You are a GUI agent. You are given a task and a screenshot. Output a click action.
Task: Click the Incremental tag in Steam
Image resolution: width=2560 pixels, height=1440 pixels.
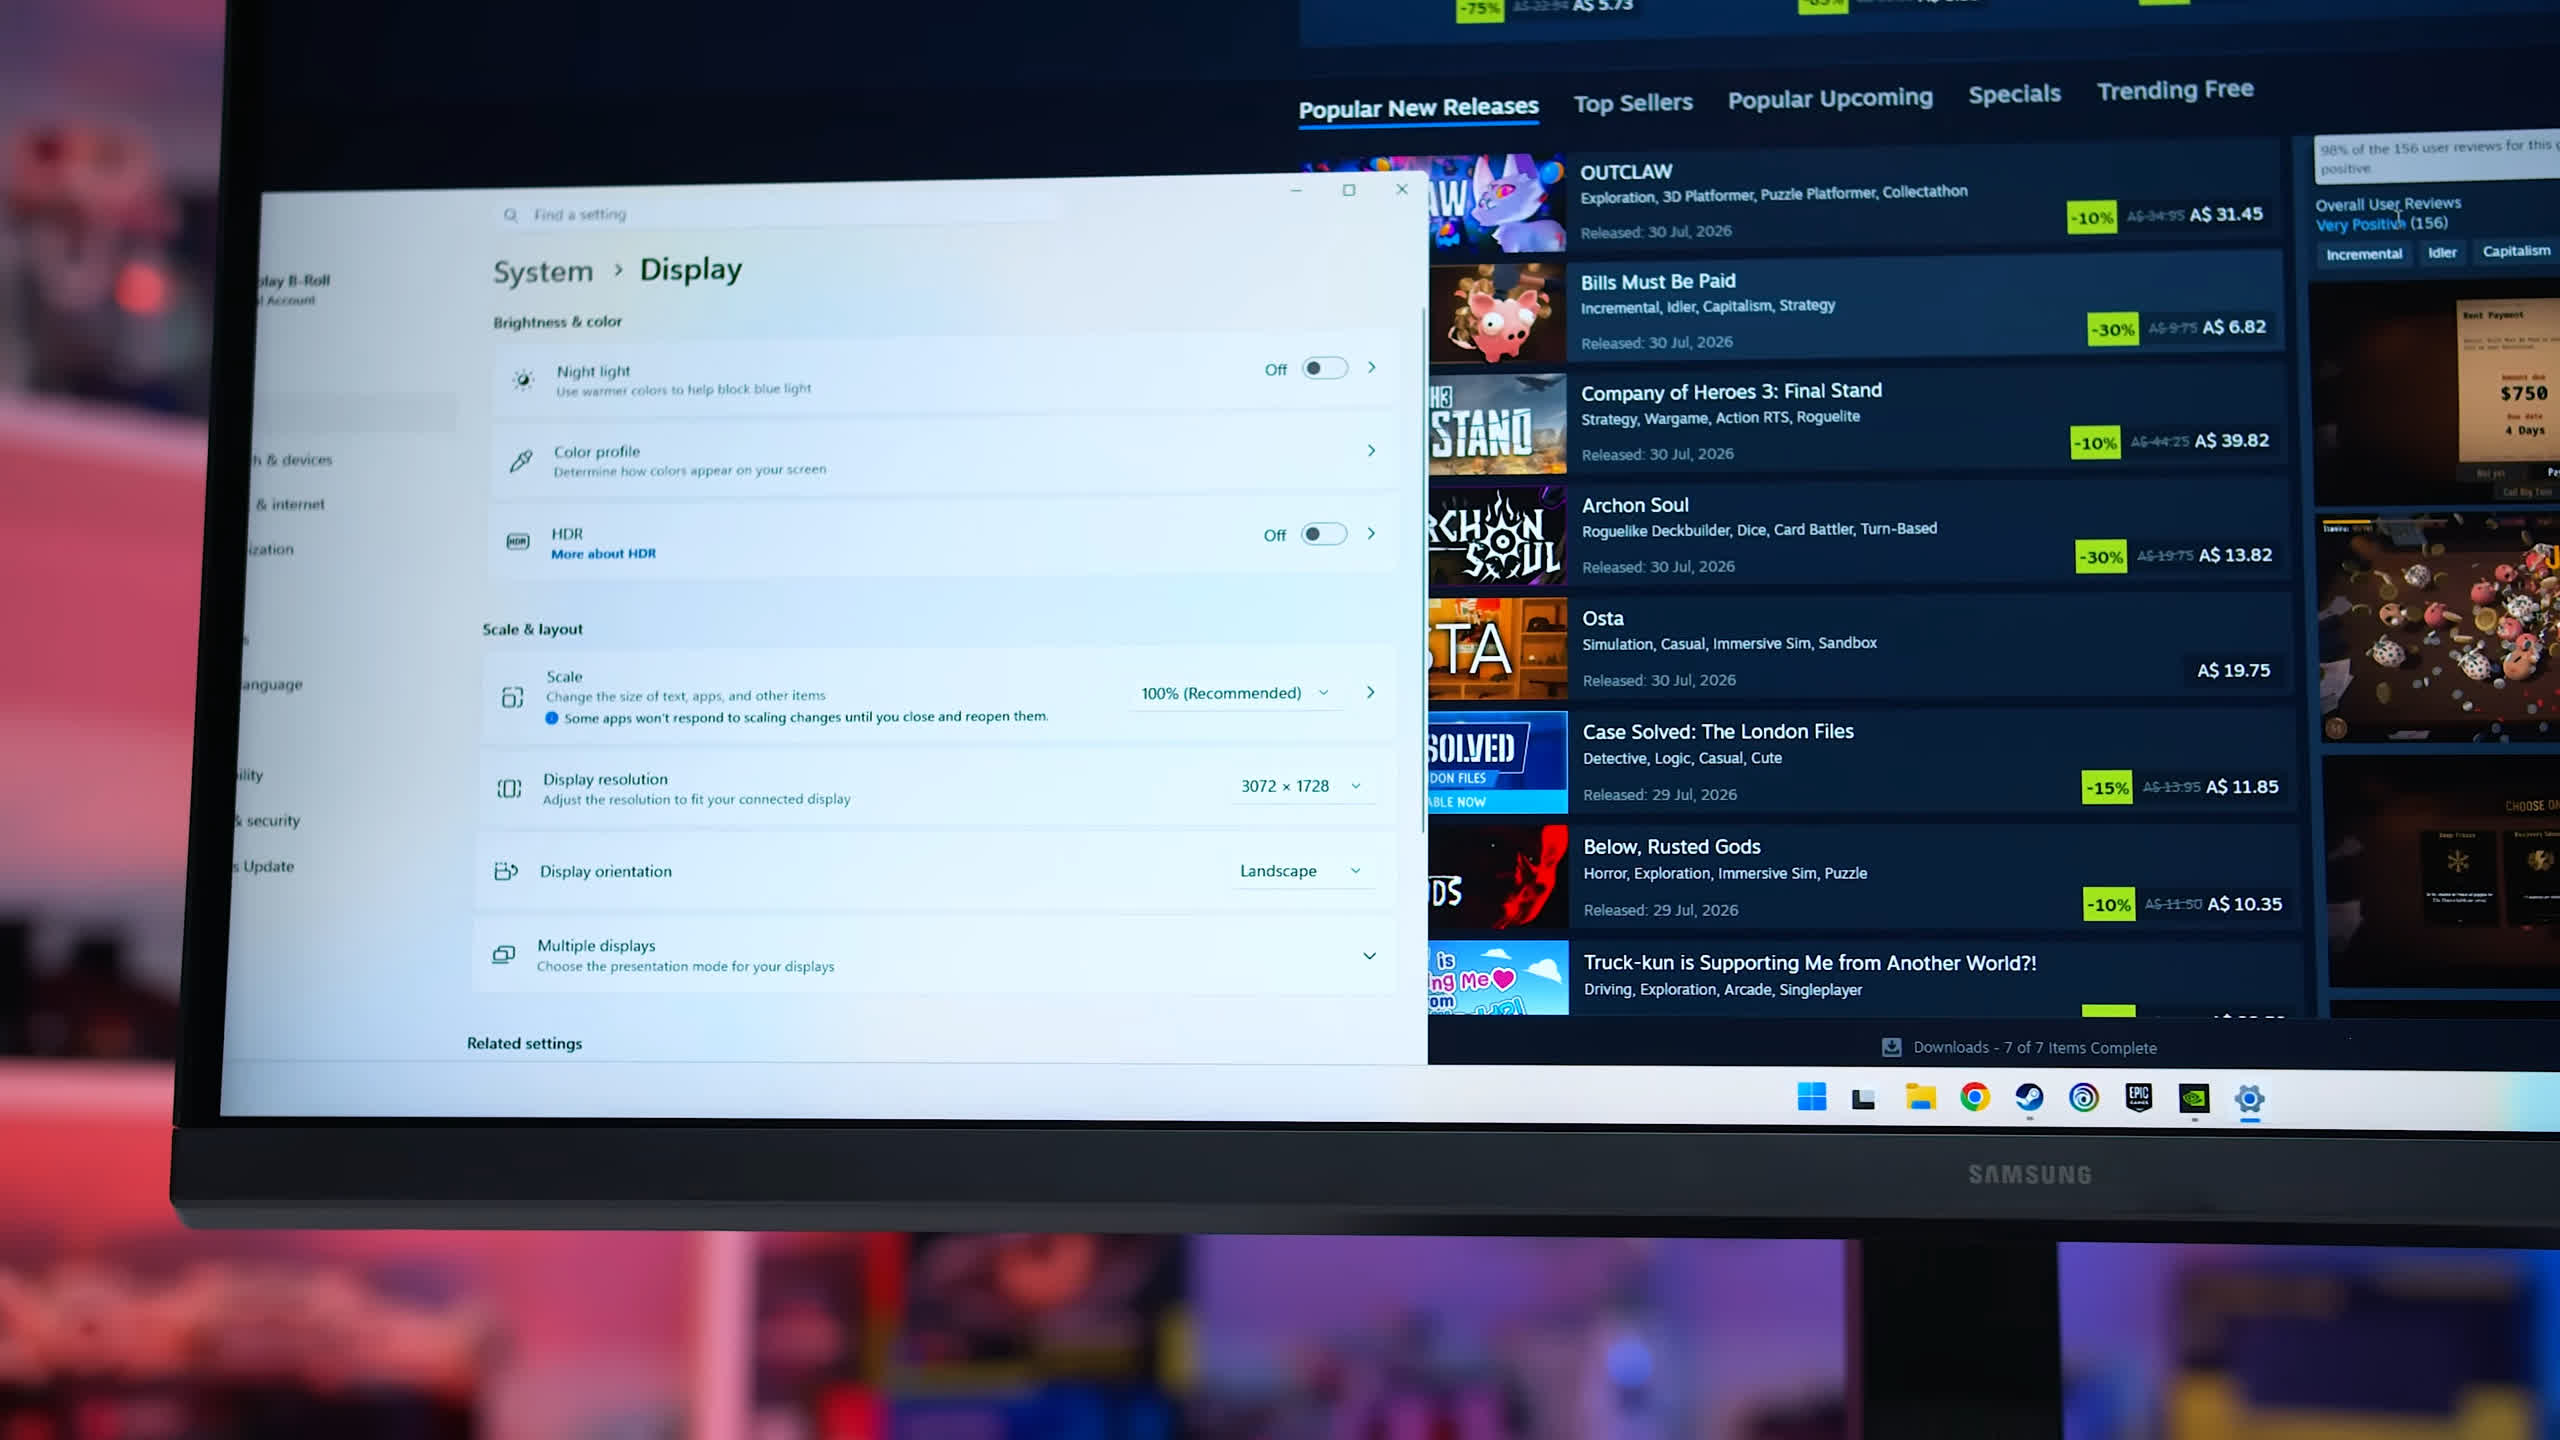[x=2363, y=254]
